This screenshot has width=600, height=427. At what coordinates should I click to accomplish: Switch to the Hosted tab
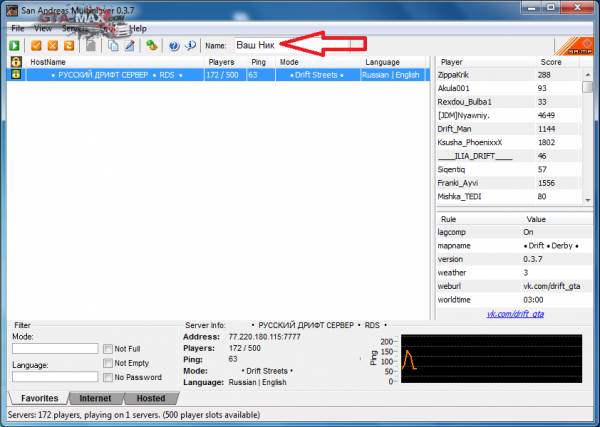coord(151,398)
